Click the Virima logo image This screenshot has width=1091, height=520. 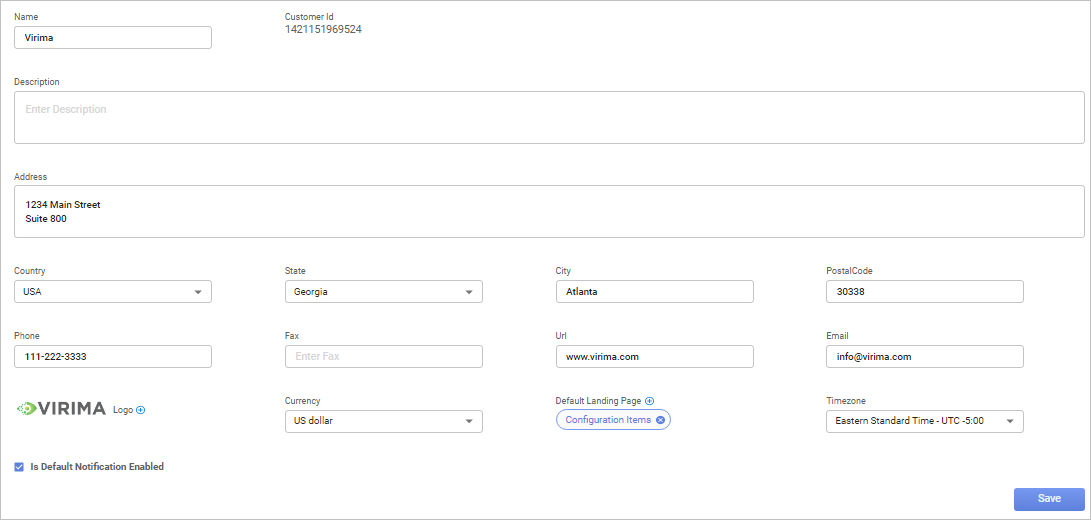pyautogui.click(x=60, y=409)
